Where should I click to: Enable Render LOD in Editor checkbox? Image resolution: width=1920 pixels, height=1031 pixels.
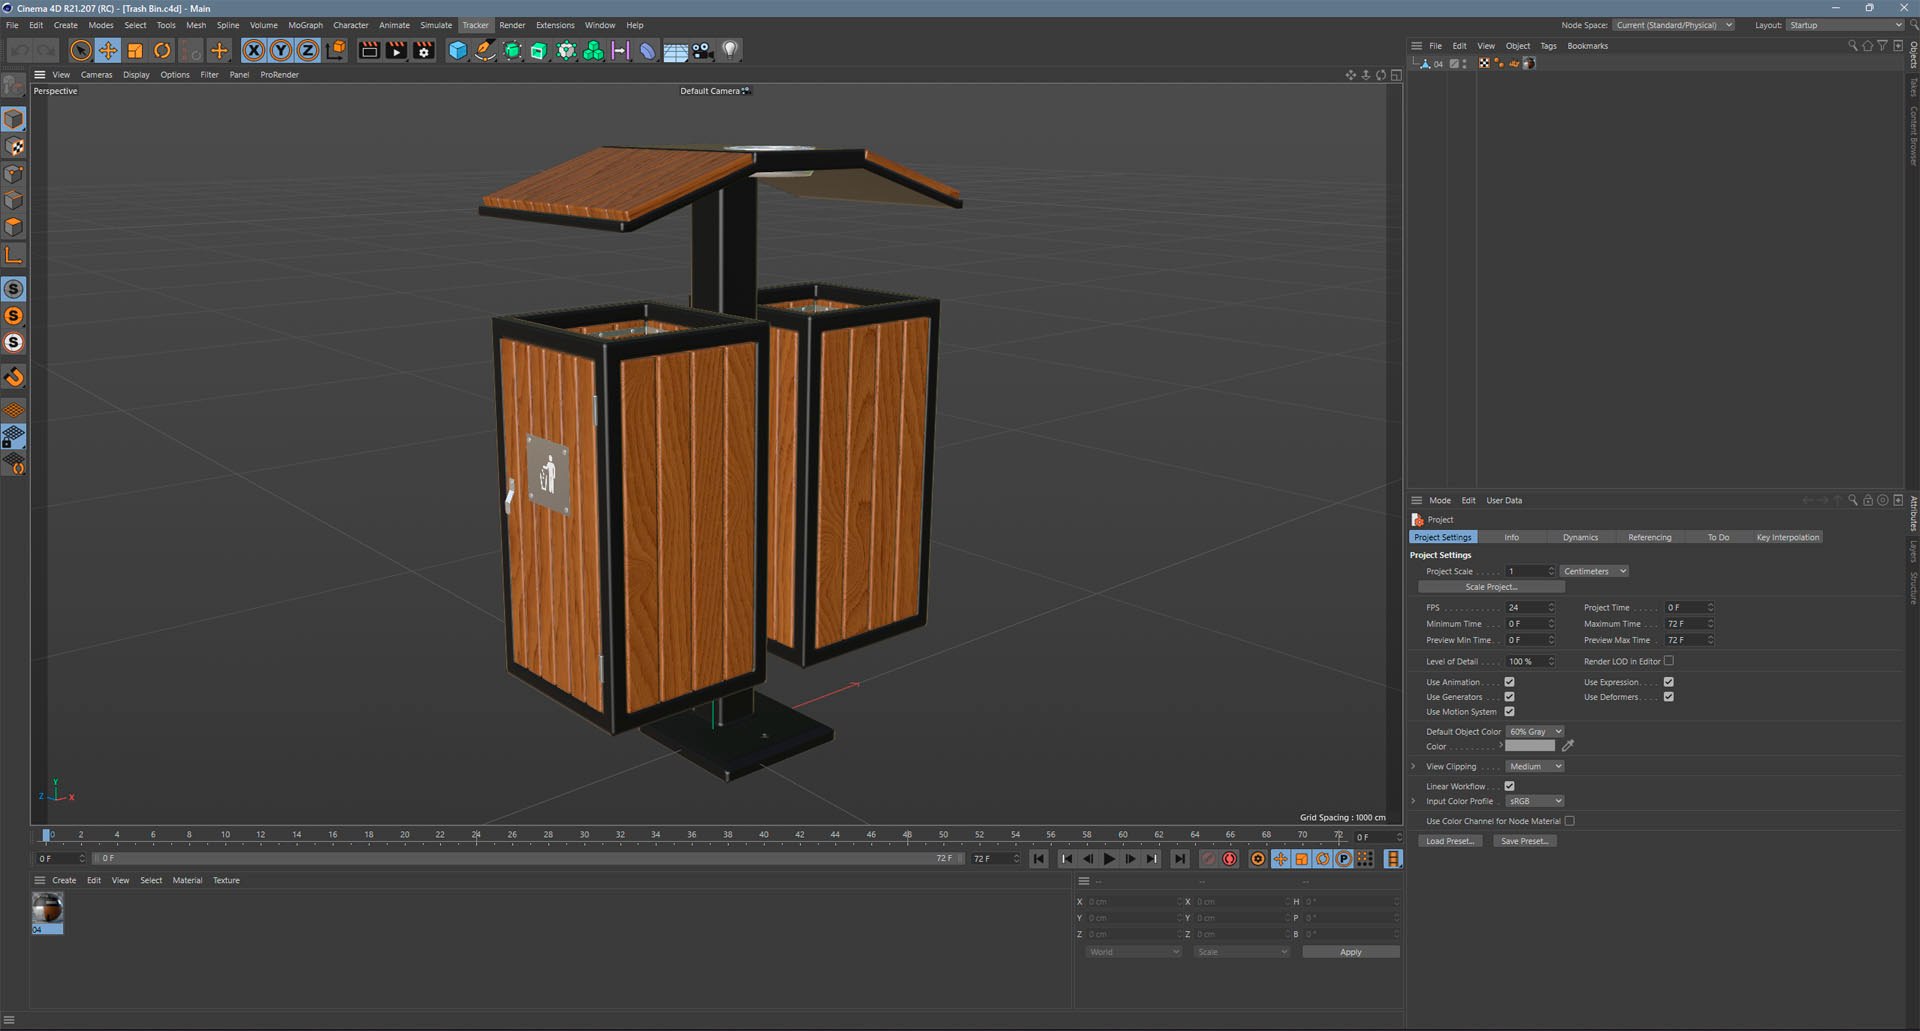[x=1668, y=661]
